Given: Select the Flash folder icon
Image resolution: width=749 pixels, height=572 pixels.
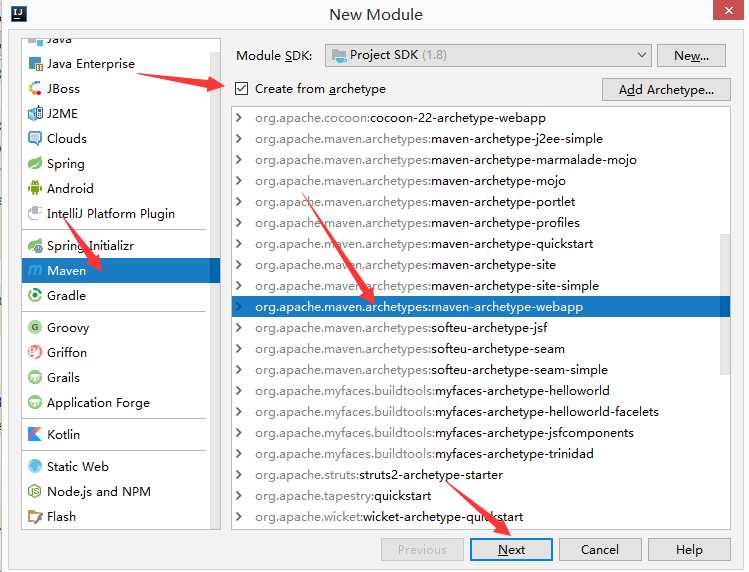Looking at the screenshot, I should click(x=35, y=517).
